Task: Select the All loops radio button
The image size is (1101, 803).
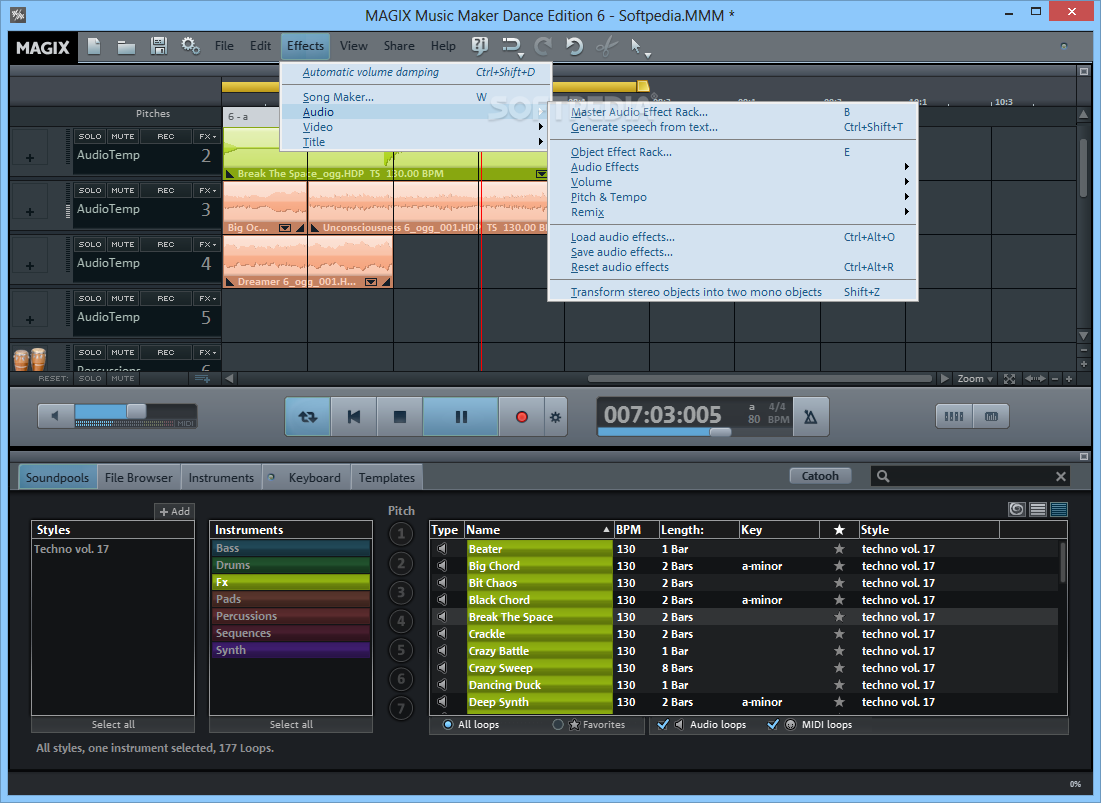Action: [x=448, y=724]
